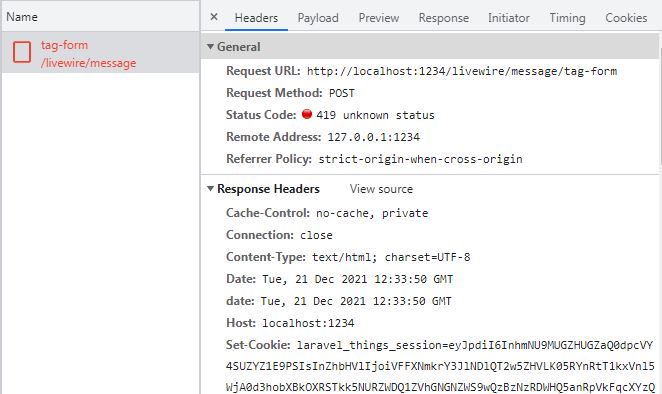Image resolution: width=662 pixels, height=394 pixels.
Task: Click the lowercase date header value
Action: [x=356, y=301]
